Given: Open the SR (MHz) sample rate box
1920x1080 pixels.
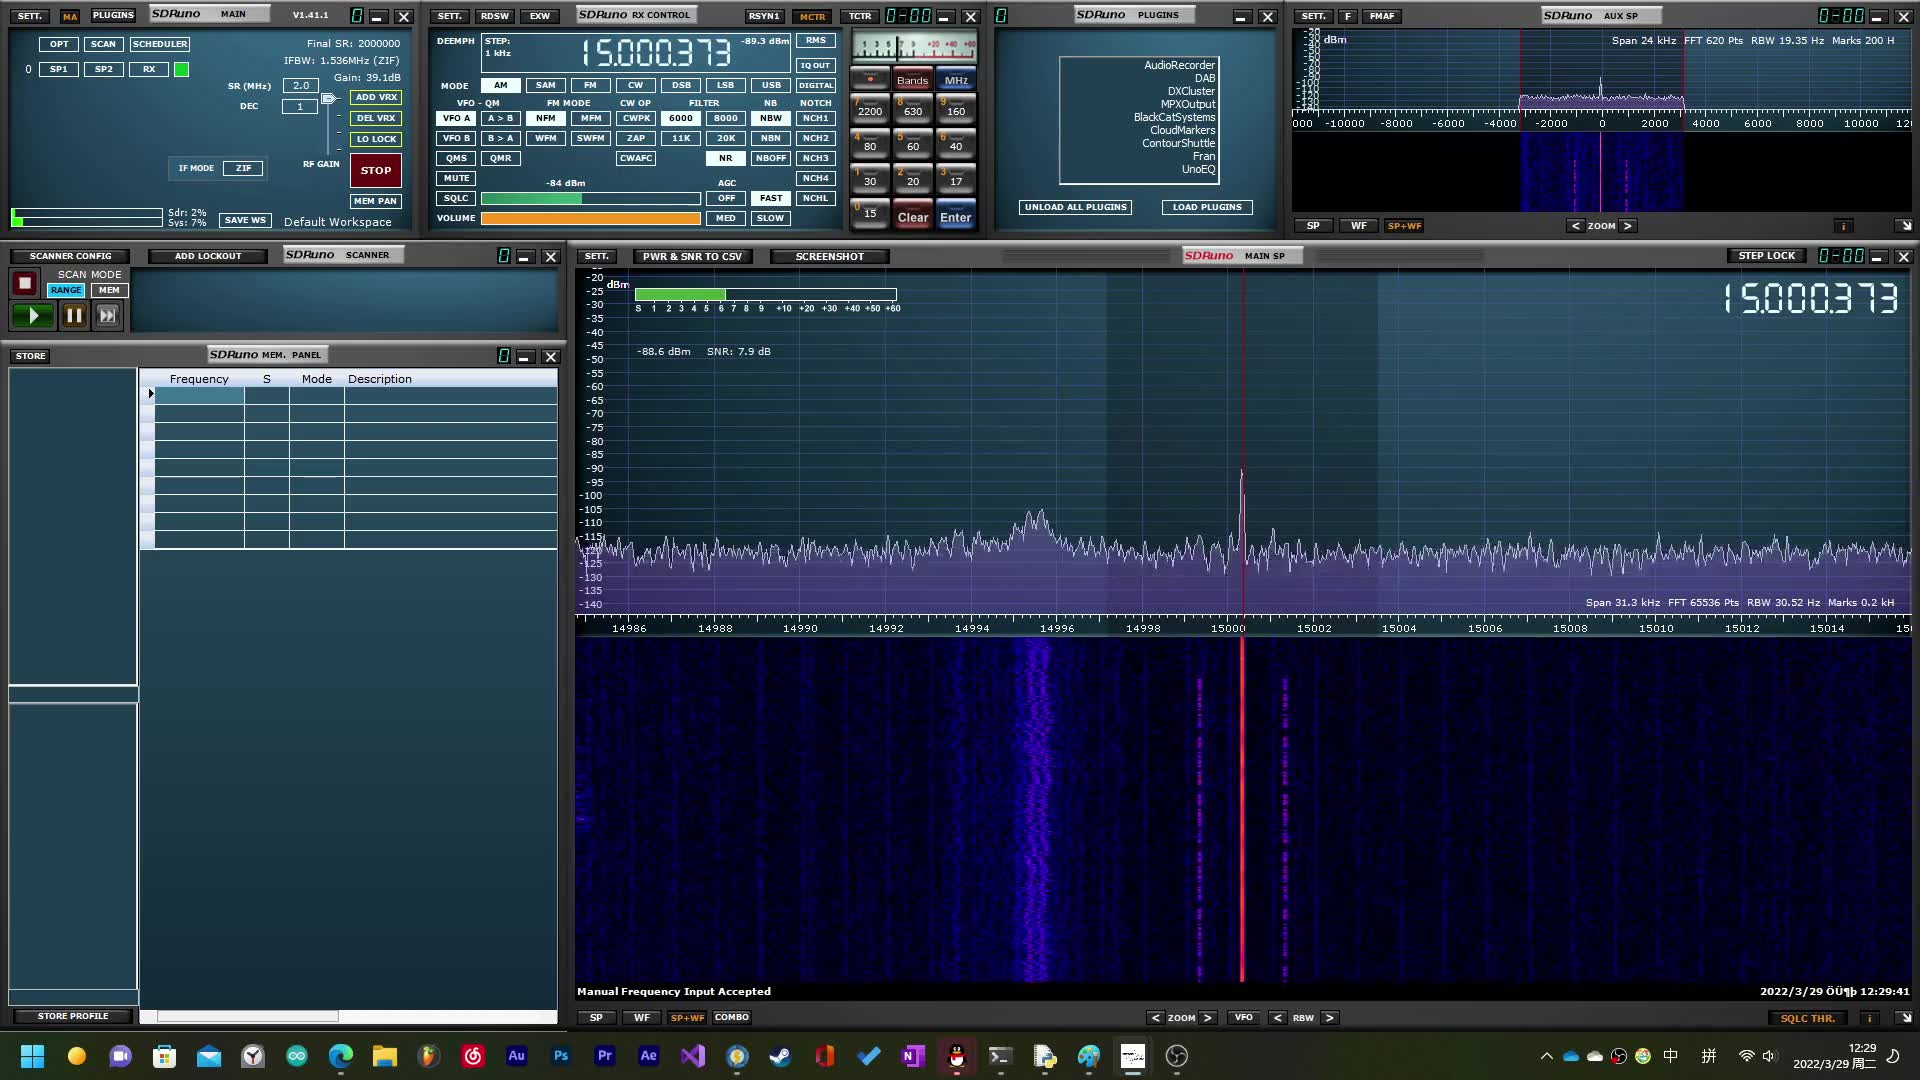Looking at the screenshot, I should tap(300, 86).
